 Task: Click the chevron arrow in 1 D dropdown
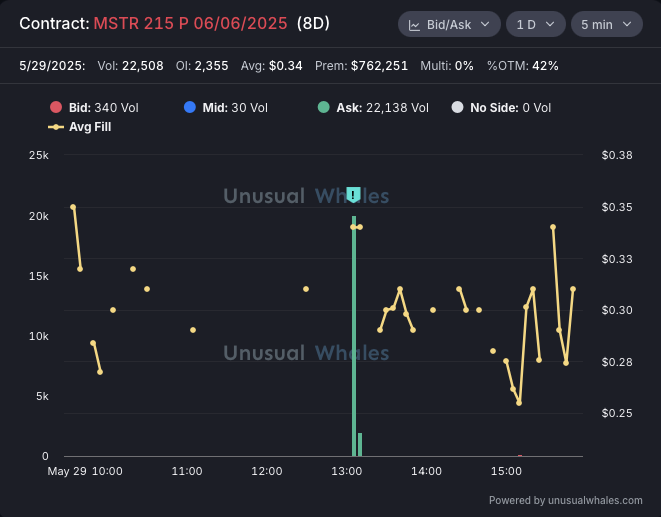pyautogui.click(x=550, y=24)
